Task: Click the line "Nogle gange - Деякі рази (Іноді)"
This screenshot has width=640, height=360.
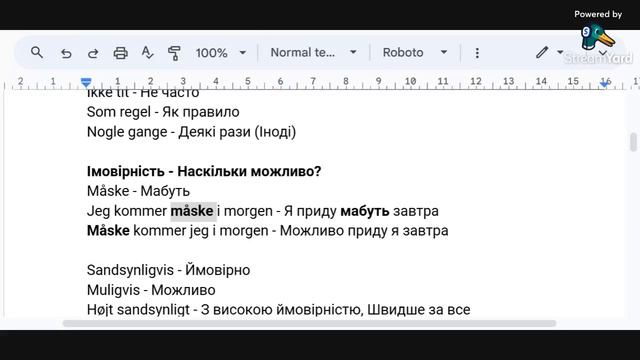Action: pos(191,132)
